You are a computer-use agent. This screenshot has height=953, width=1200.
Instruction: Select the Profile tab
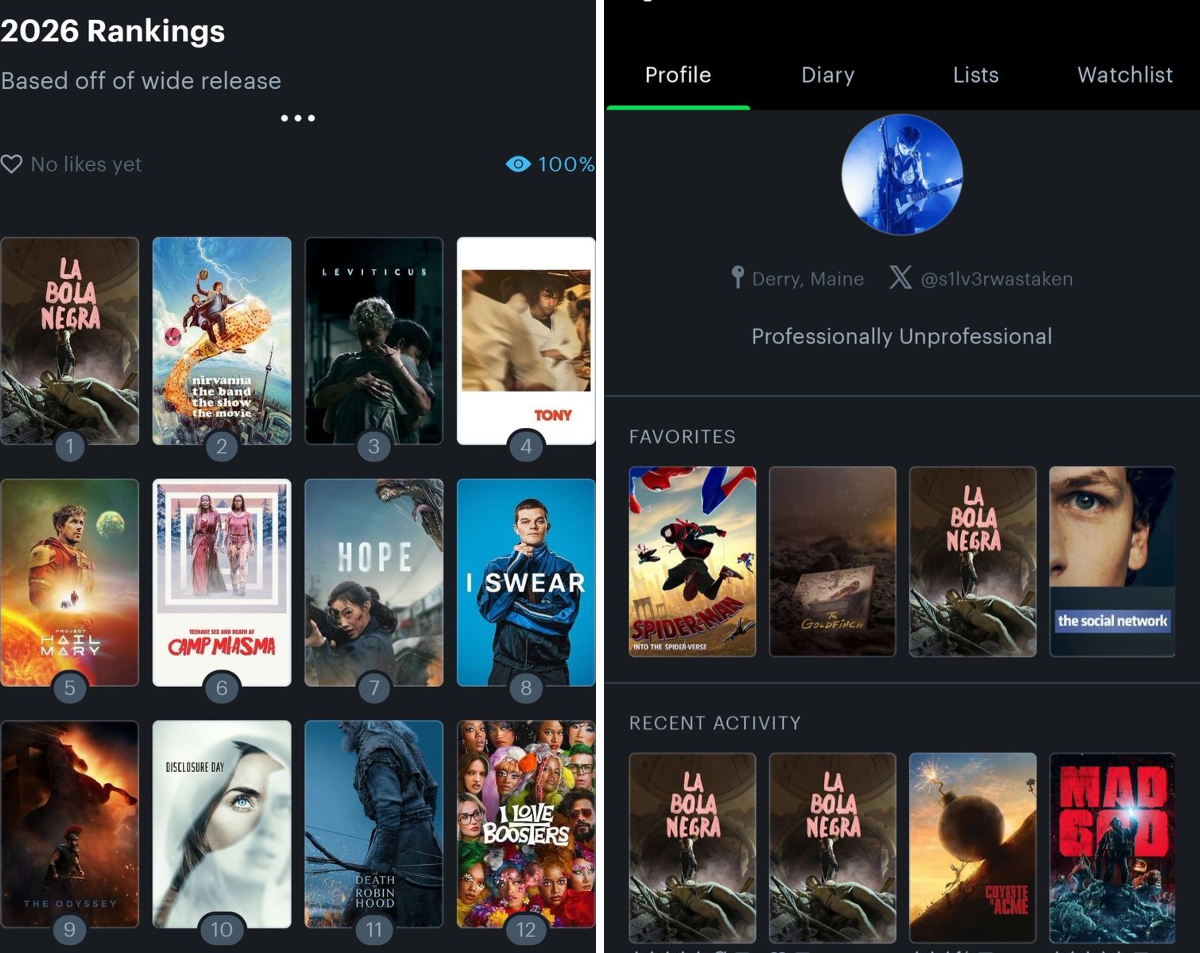pos(678,75)
